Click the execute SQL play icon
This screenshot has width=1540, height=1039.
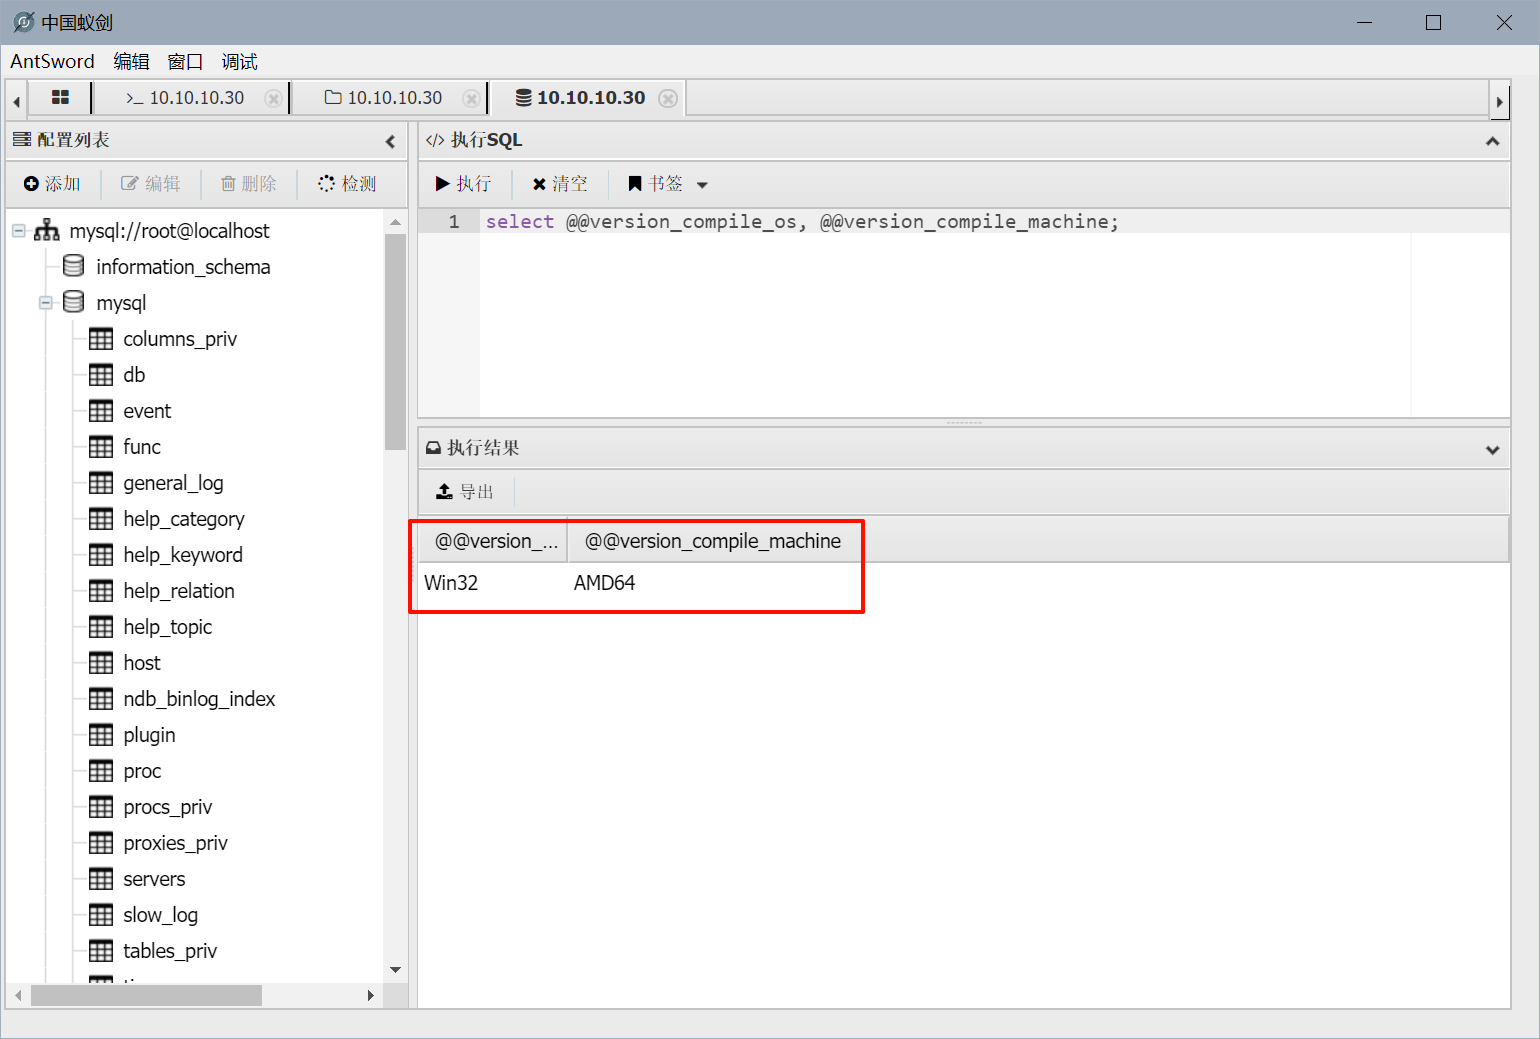443,184
